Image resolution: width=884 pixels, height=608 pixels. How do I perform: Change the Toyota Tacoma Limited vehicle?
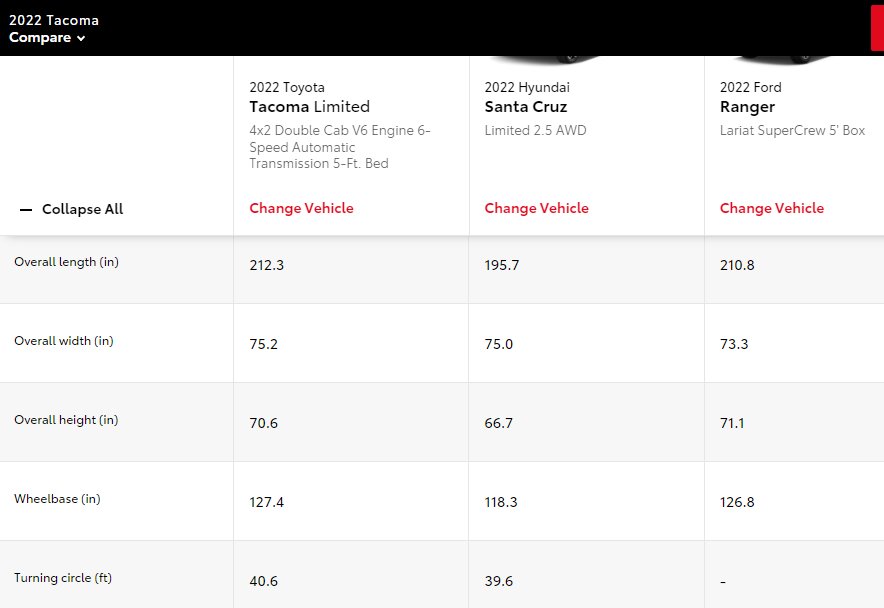click(301, 208)
